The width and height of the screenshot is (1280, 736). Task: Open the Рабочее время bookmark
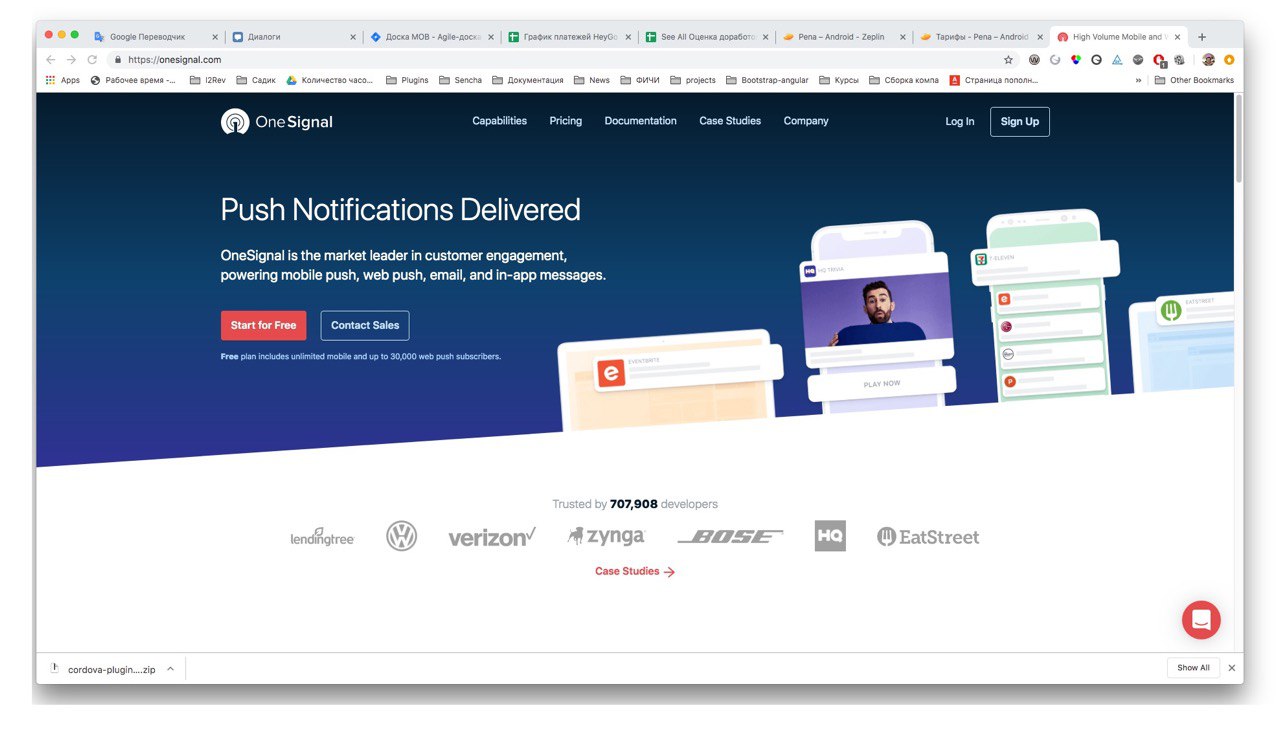point(133,80)
